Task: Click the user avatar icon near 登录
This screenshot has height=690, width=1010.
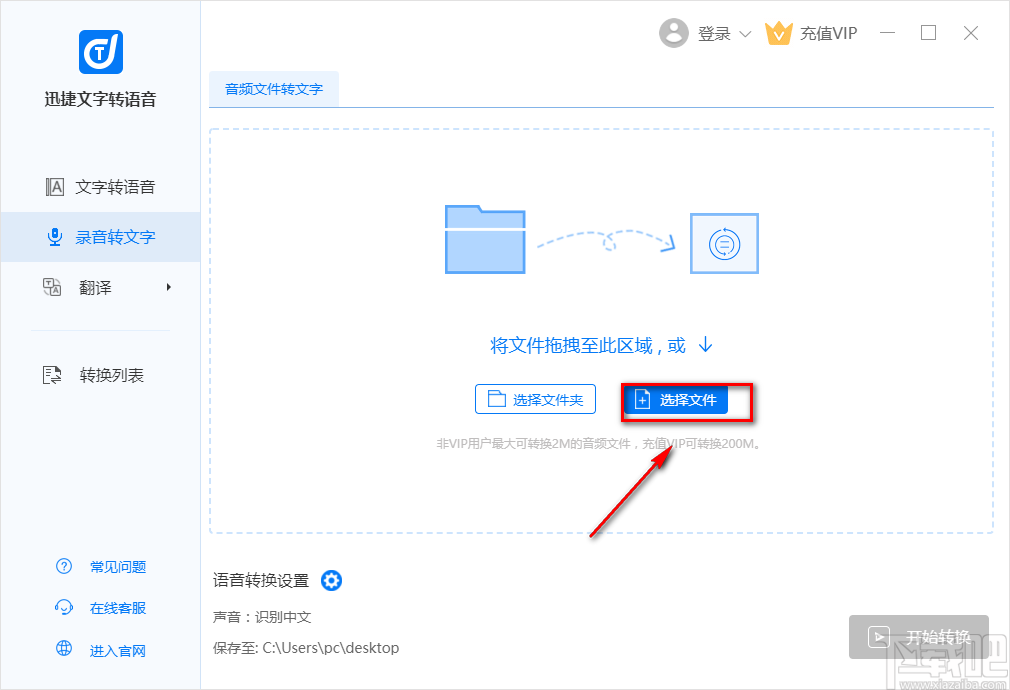Action: 674,33
